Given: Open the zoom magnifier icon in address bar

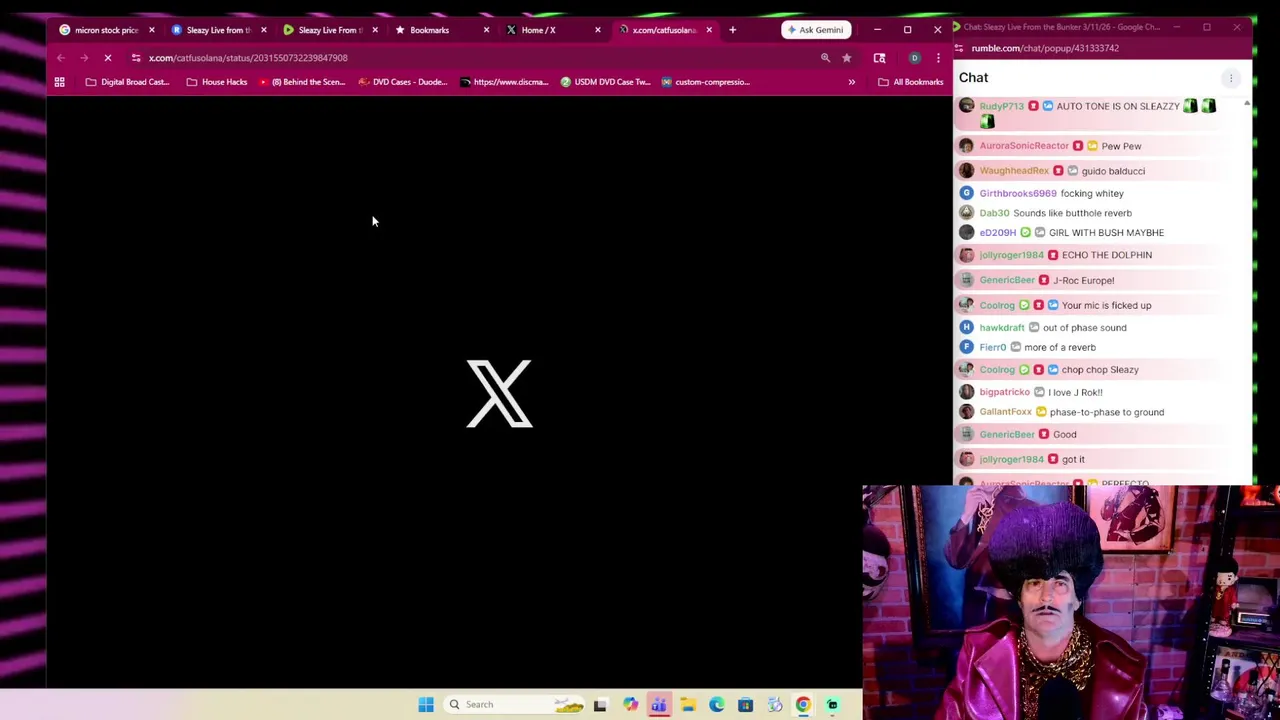Looking at the screenshot, I should (825, 58).
